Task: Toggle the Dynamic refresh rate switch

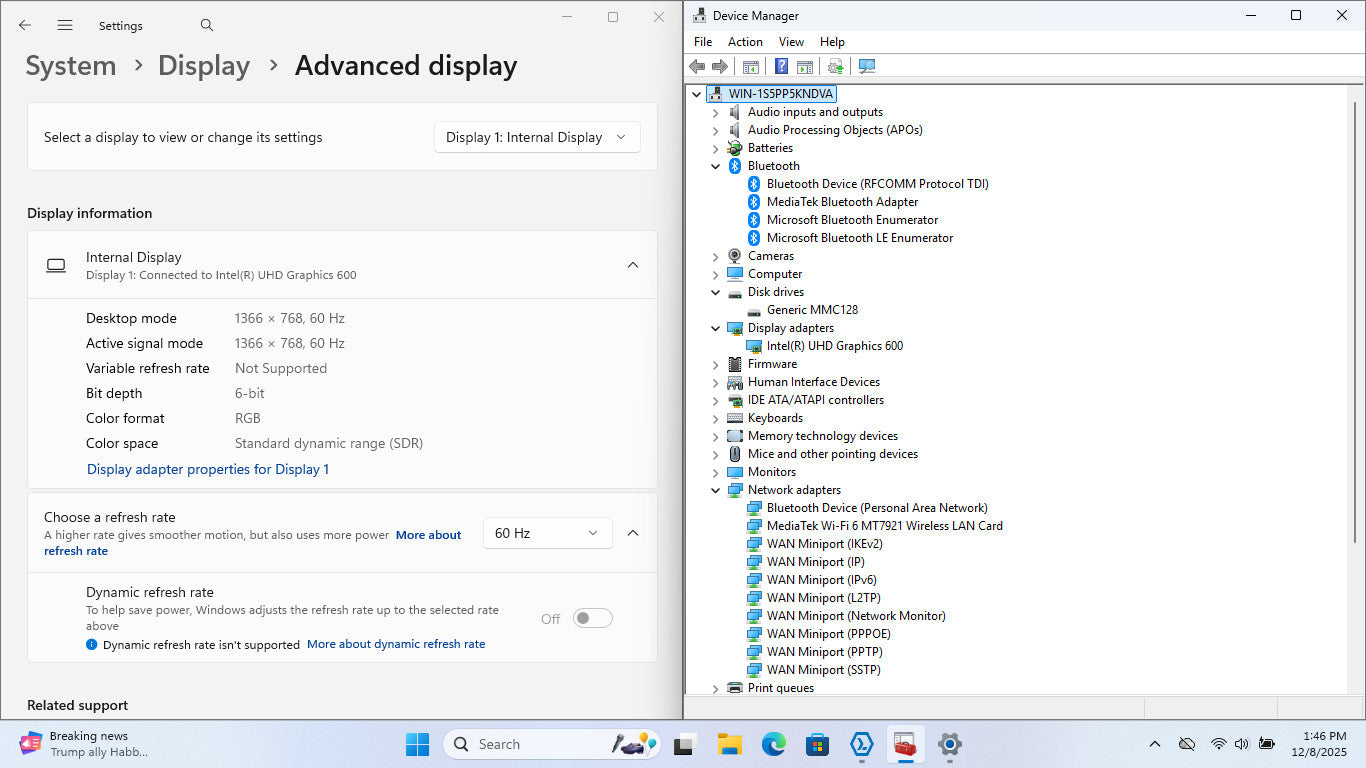Action: coord(592,618)
